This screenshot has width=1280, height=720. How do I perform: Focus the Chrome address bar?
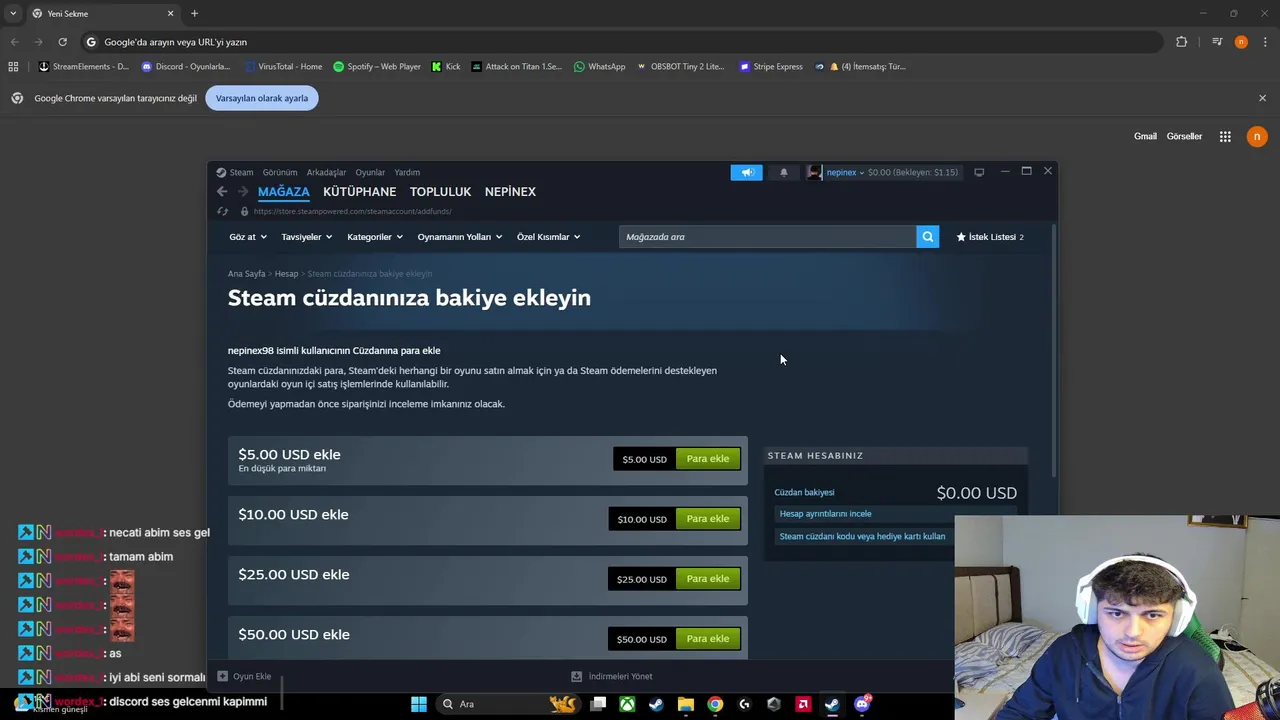[x=620, y=42]
